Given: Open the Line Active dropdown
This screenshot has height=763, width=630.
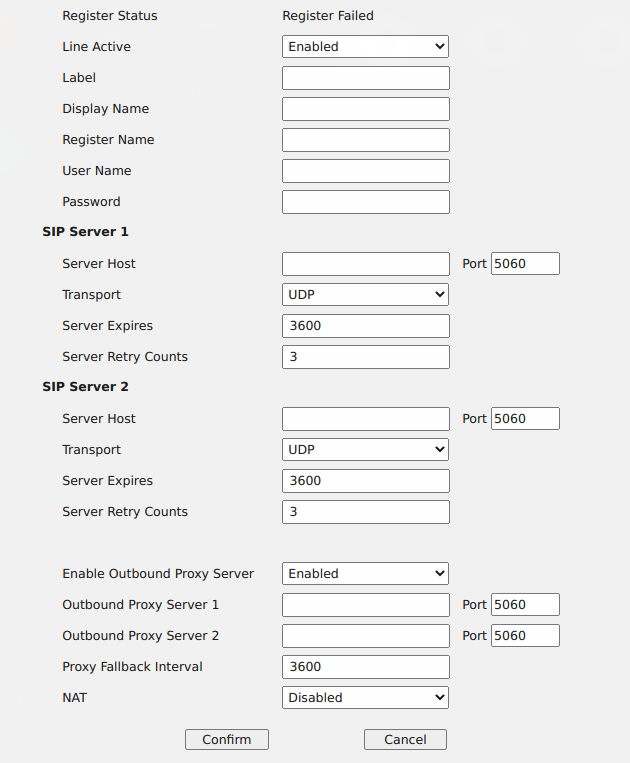Looking at the screenshot, I should 365,47.
